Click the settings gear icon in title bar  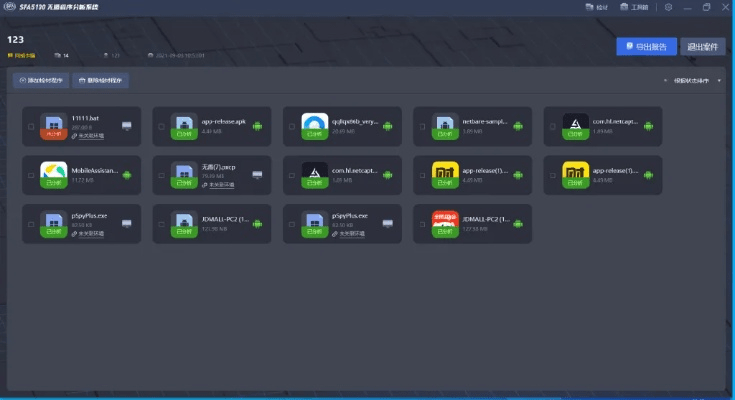pos(668,8)
